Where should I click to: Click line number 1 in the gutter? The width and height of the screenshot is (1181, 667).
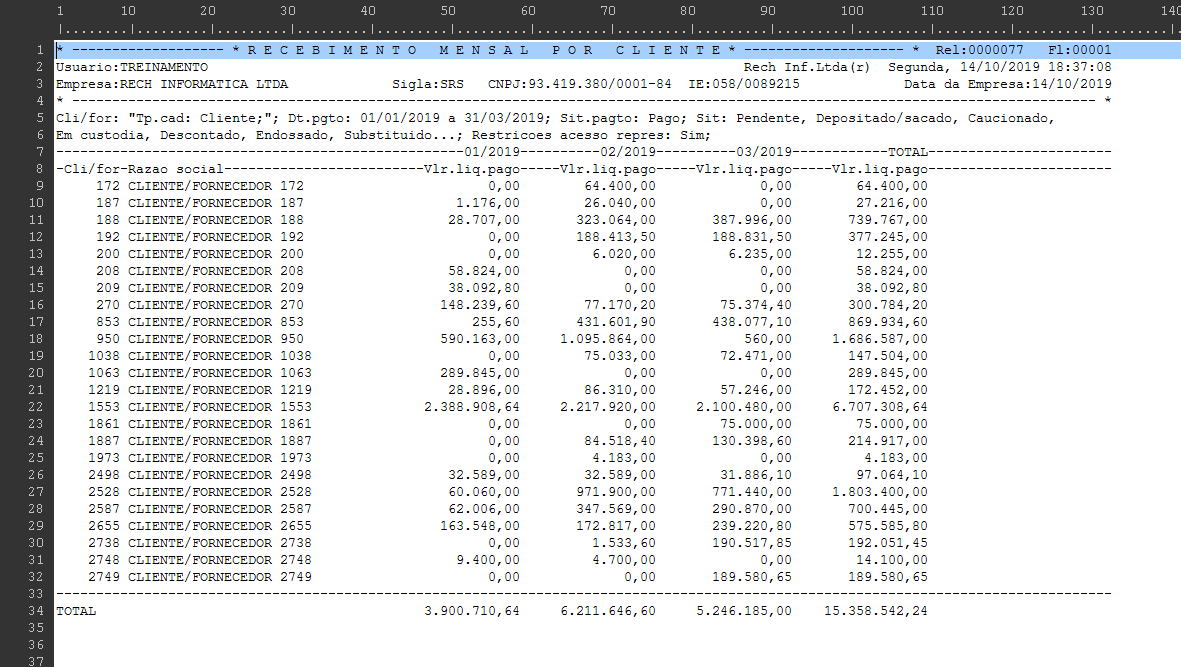coord(40,50)
